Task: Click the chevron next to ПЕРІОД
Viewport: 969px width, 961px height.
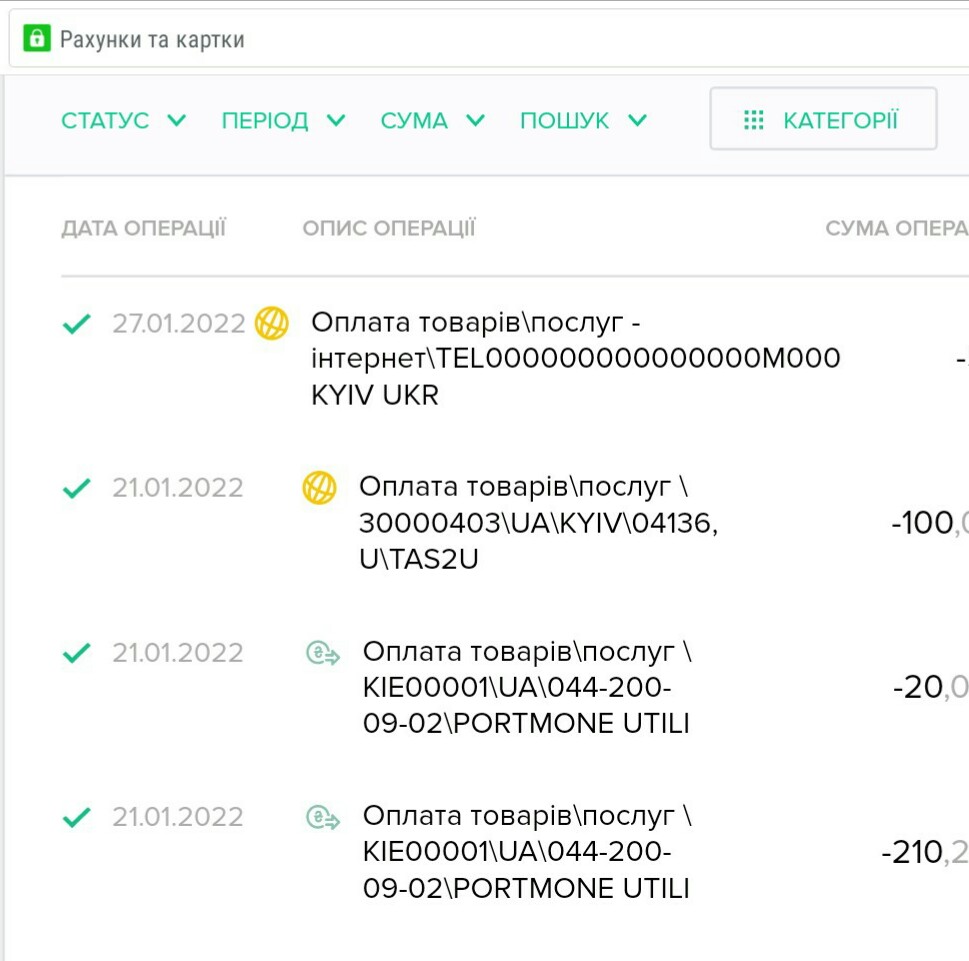Action: (x=336, y=120)
